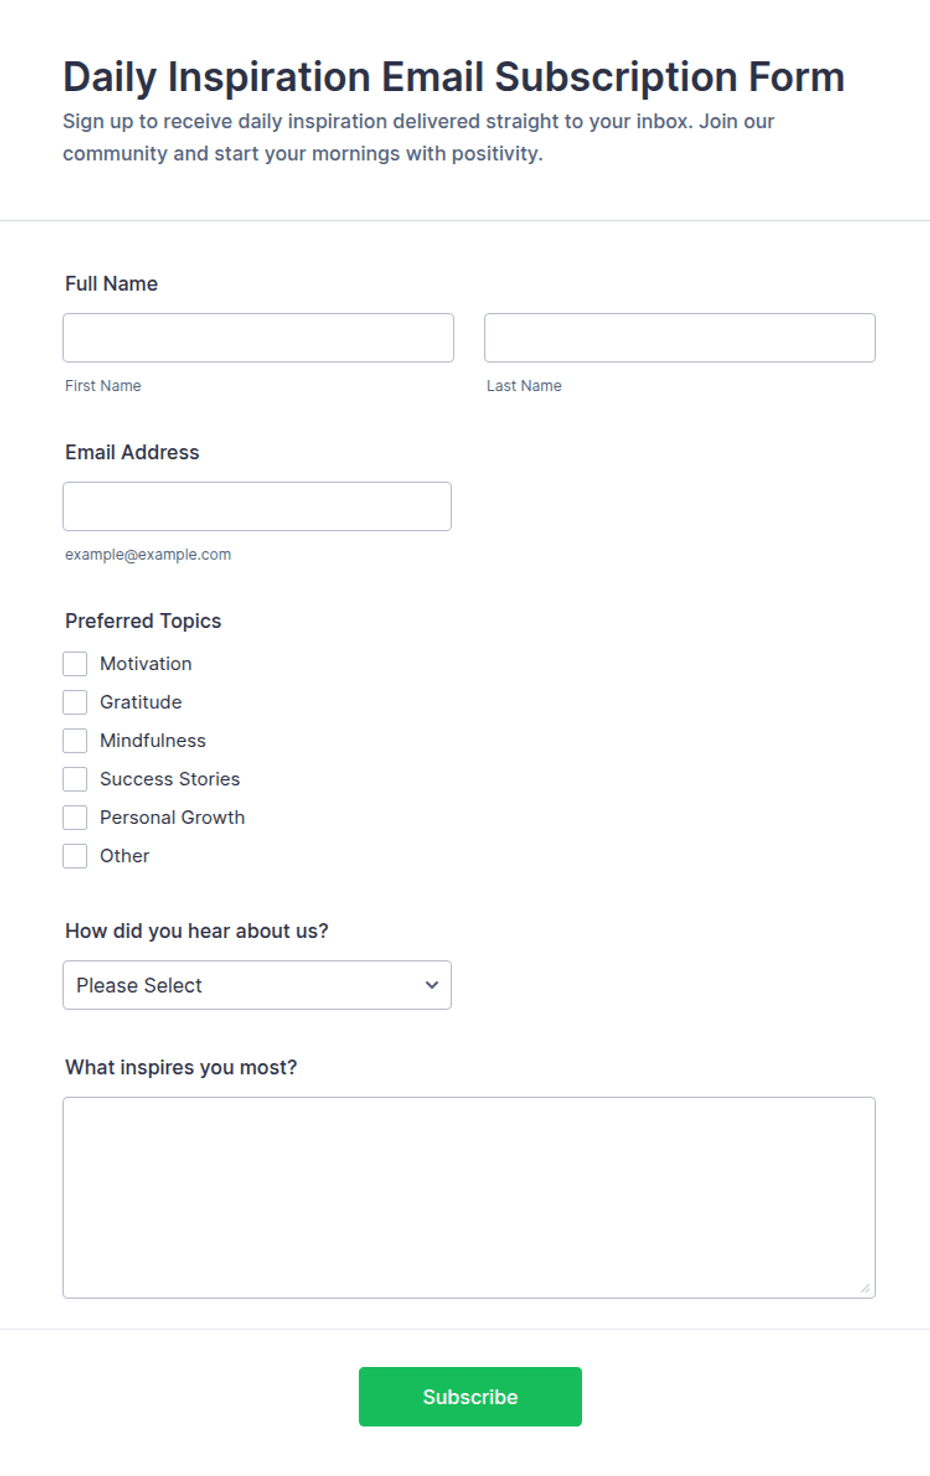
Task: Click the green Subscribe button
Action: [470, 1397]
